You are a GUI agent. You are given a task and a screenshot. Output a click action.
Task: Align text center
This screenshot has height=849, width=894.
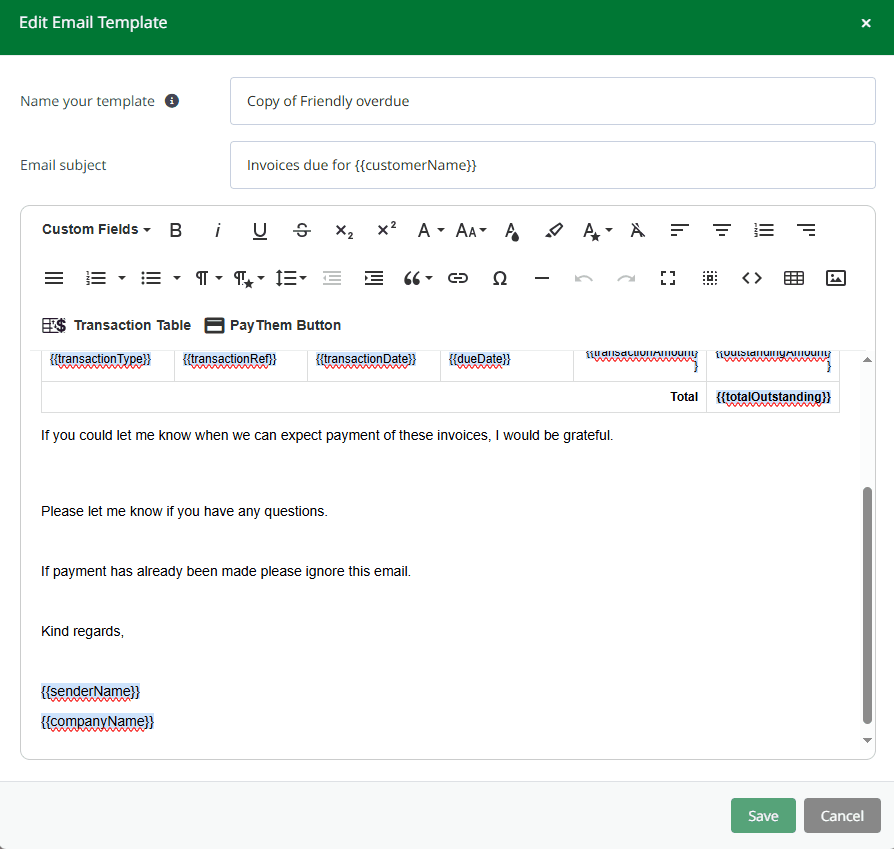click(722, 230)
